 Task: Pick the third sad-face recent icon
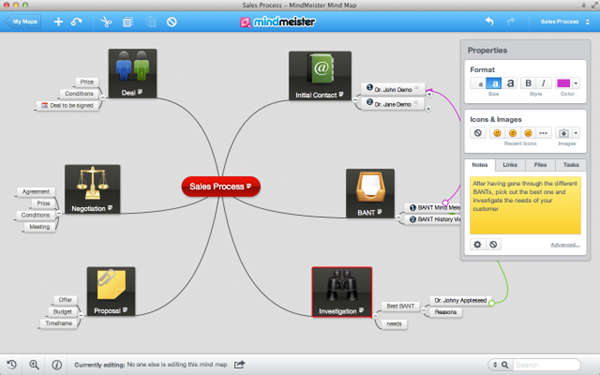click(x=528, y=133)
